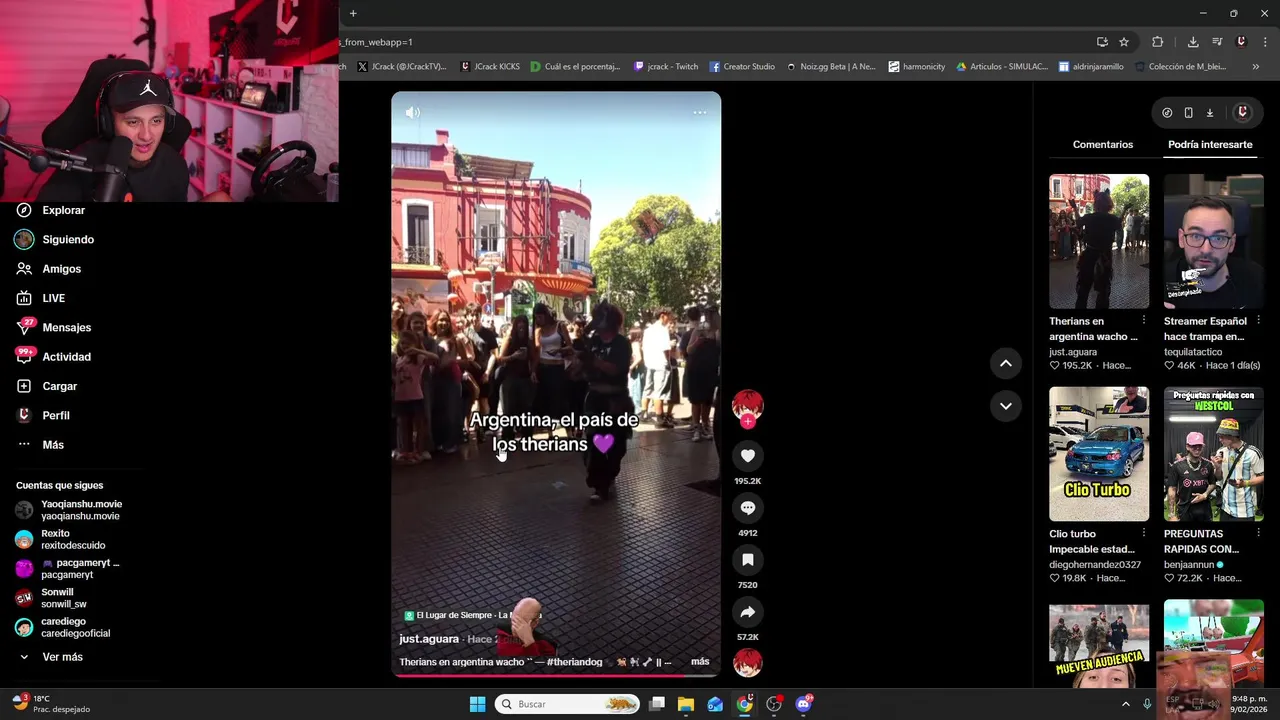This screenshot has width=1280, height=720.
Task: Share the video using the arrow icon
Action: pos(747,612)
